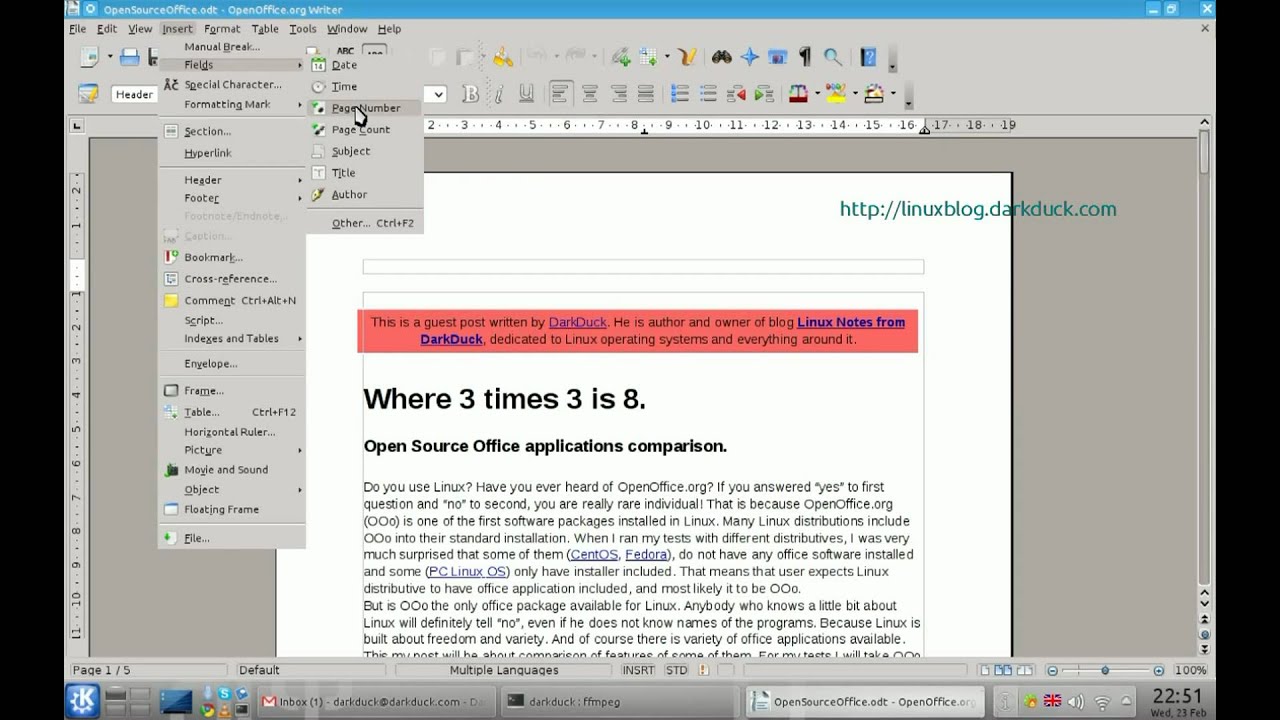The image size is (1280, 720).
Task: Click the Format Paintbrush icon
Action: (x=502, y=57)
